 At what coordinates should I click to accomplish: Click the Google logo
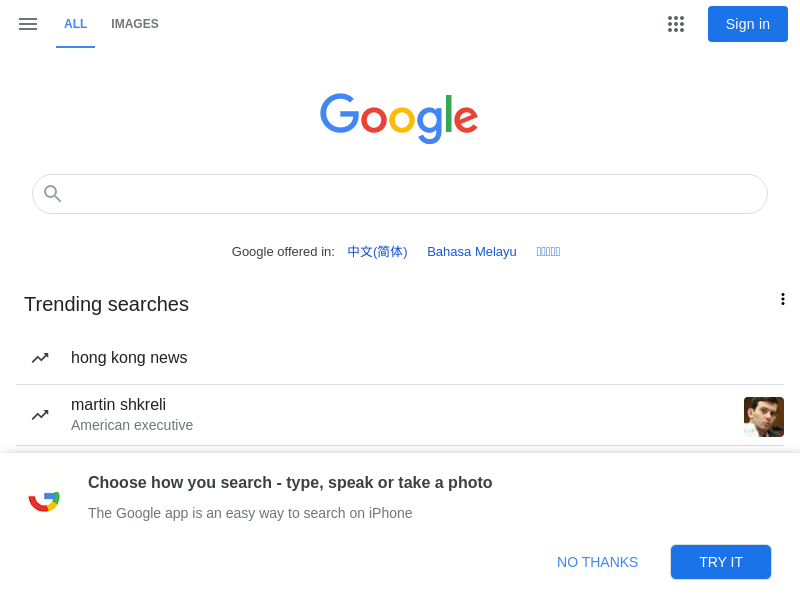399,118
